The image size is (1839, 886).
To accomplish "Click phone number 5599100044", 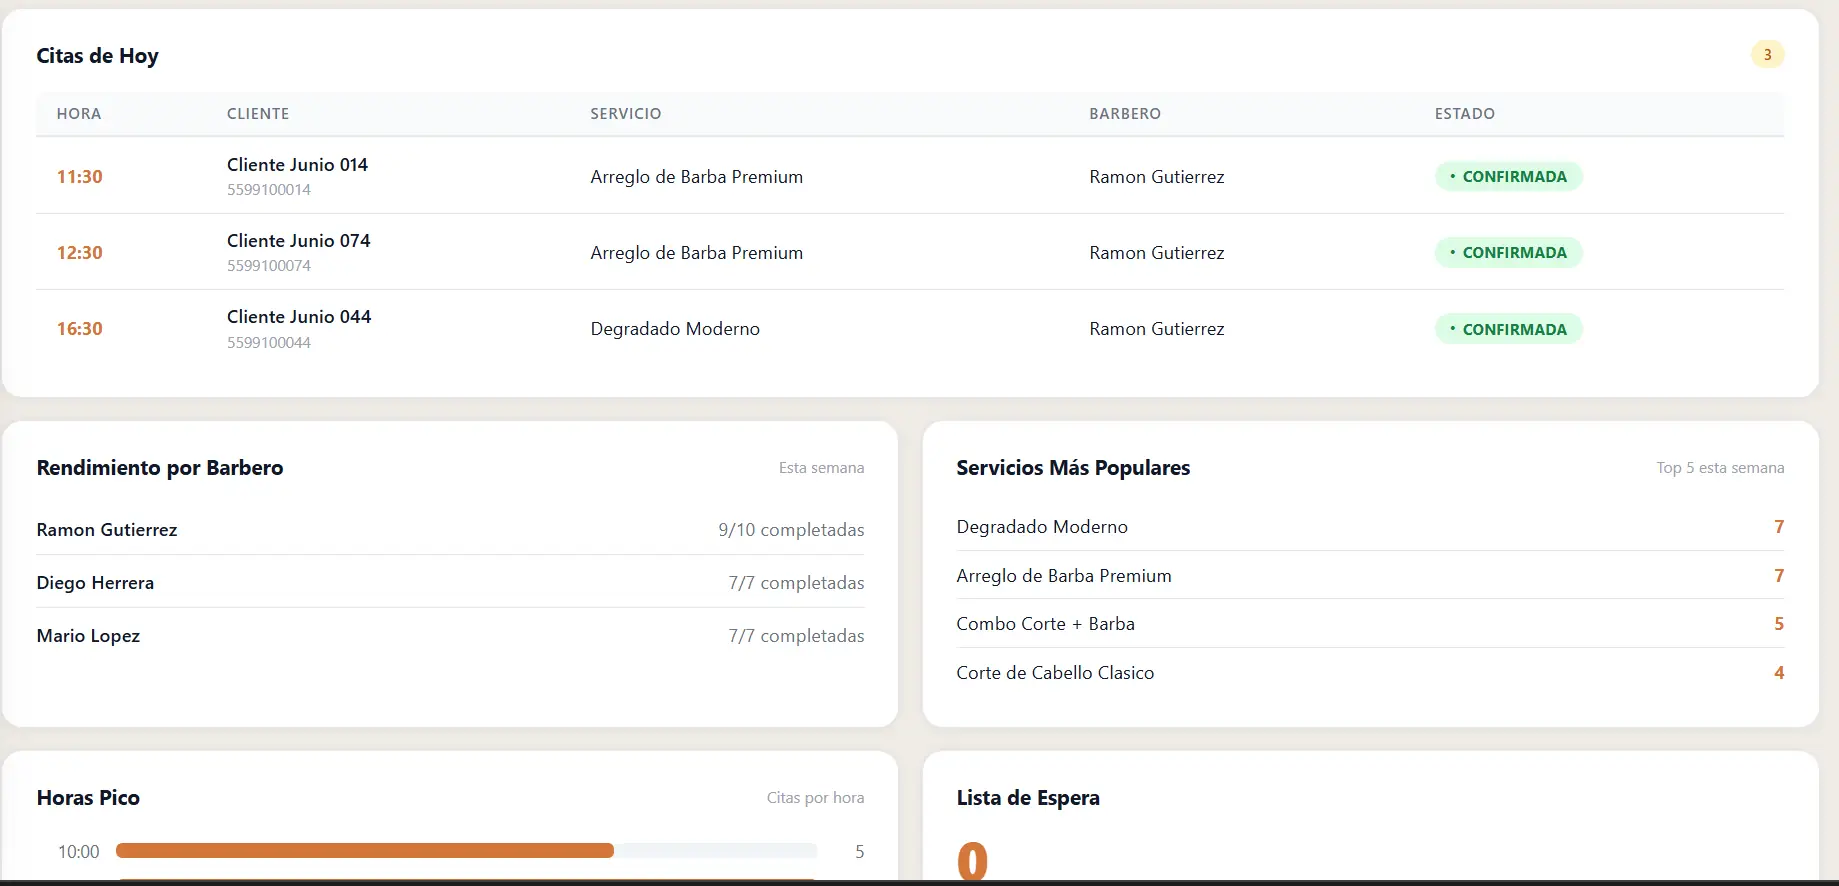I will coord(269,343).
